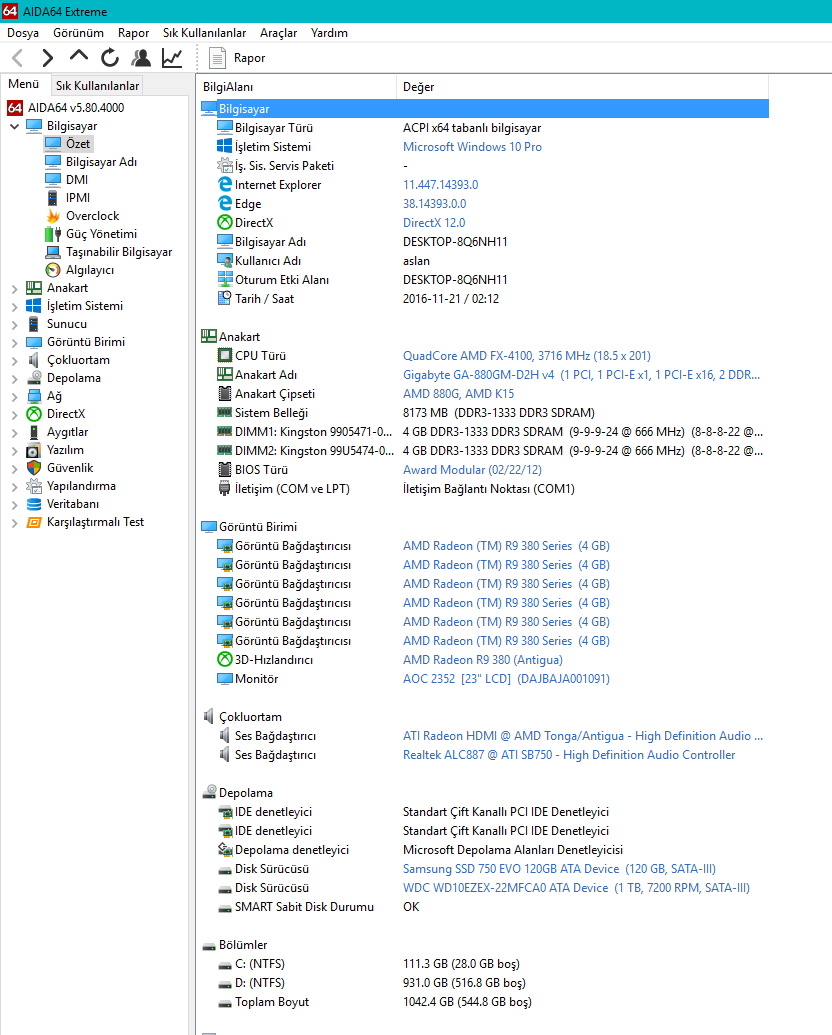
Task: Click the Yazılım software icon in the tree
Action: coord(34,450)
